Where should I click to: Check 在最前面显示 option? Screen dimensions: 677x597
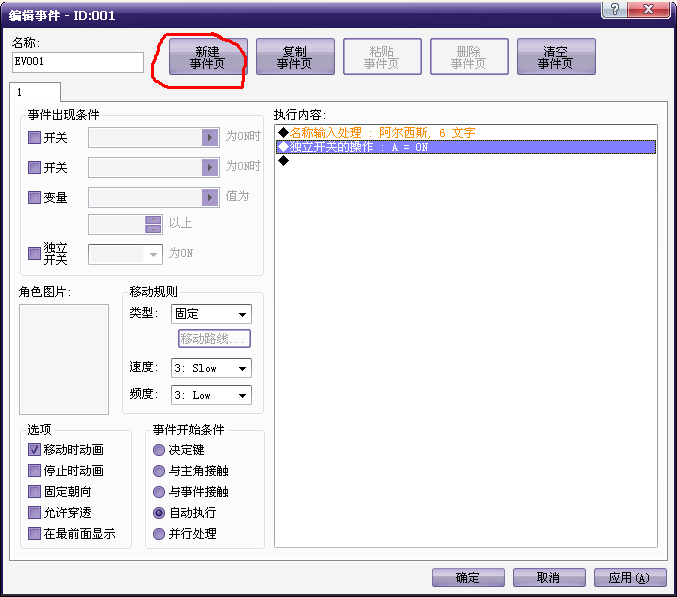34,534
